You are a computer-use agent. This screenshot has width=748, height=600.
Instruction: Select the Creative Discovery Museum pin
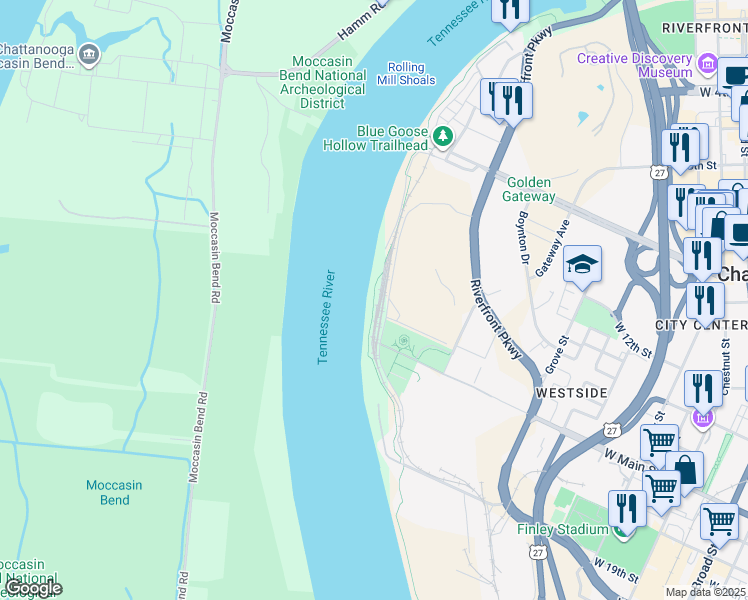tap(707, 63)
